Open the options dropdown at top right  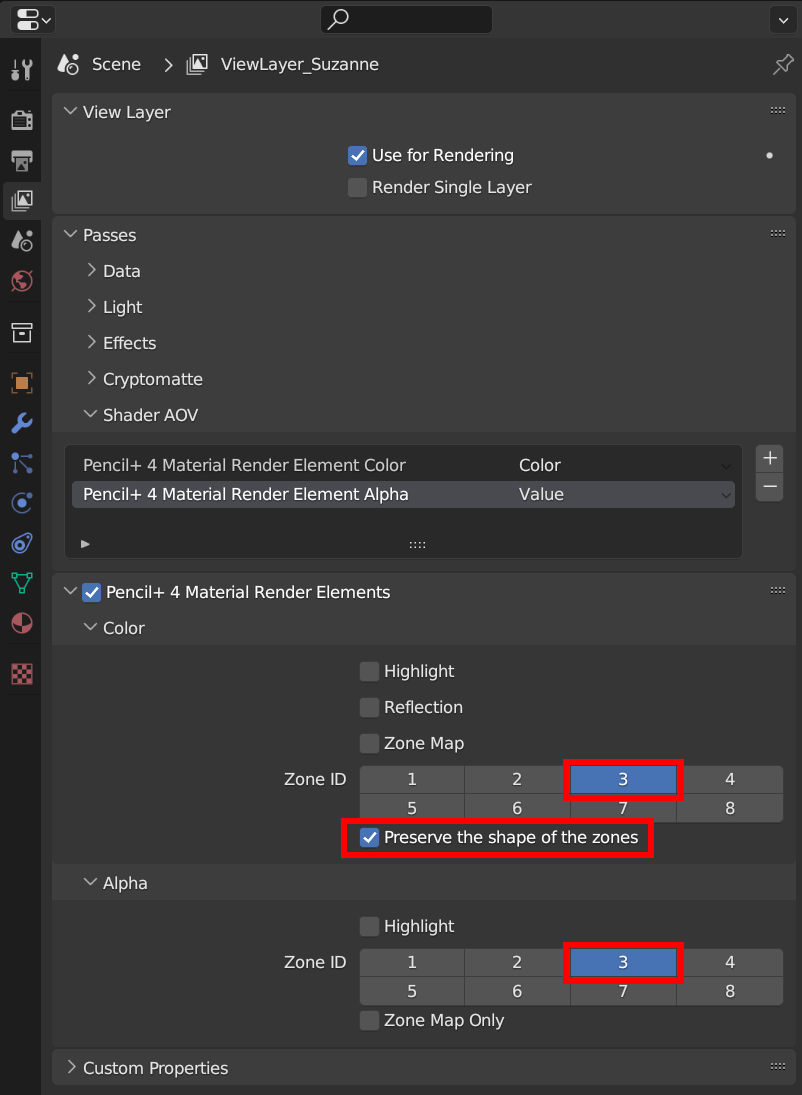click(x=782, y=20)
